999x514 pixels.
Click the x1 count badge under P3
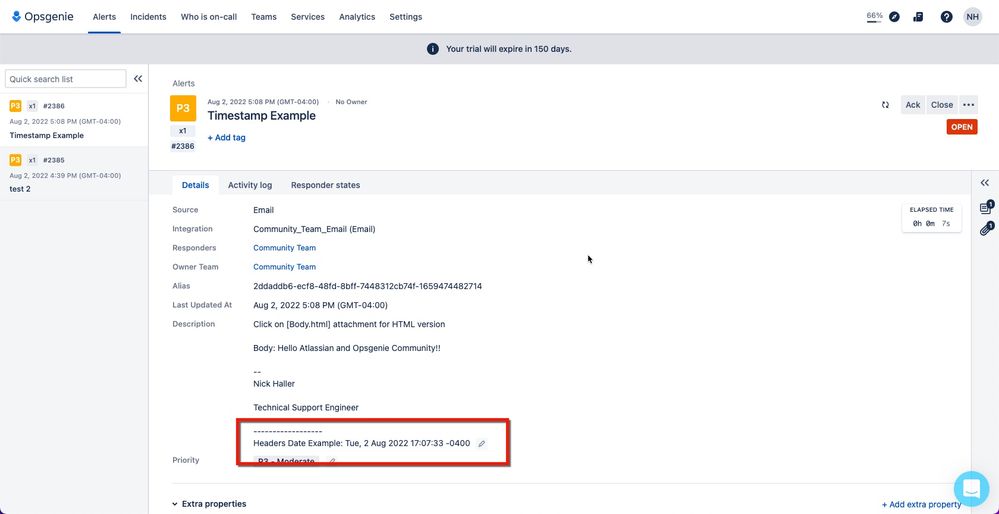(183, 131)
